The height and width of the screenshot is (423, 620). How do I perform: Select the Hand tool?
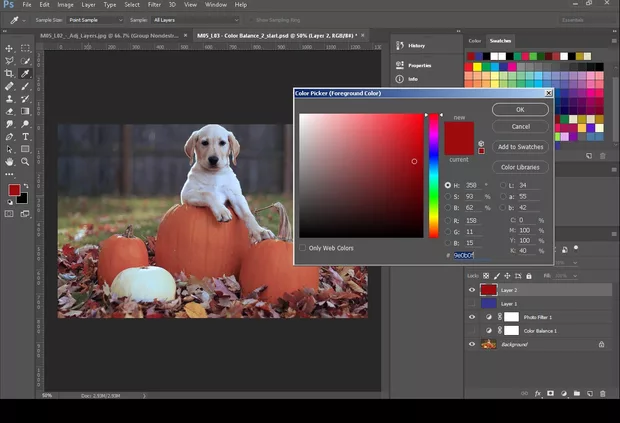click(10, 161)
